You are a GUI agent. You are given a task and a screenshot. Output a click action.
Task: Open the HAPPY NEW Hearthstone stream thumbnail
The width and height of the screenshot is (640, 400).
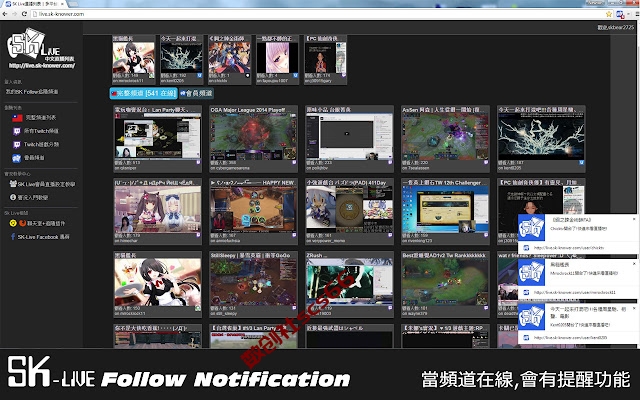253,211
